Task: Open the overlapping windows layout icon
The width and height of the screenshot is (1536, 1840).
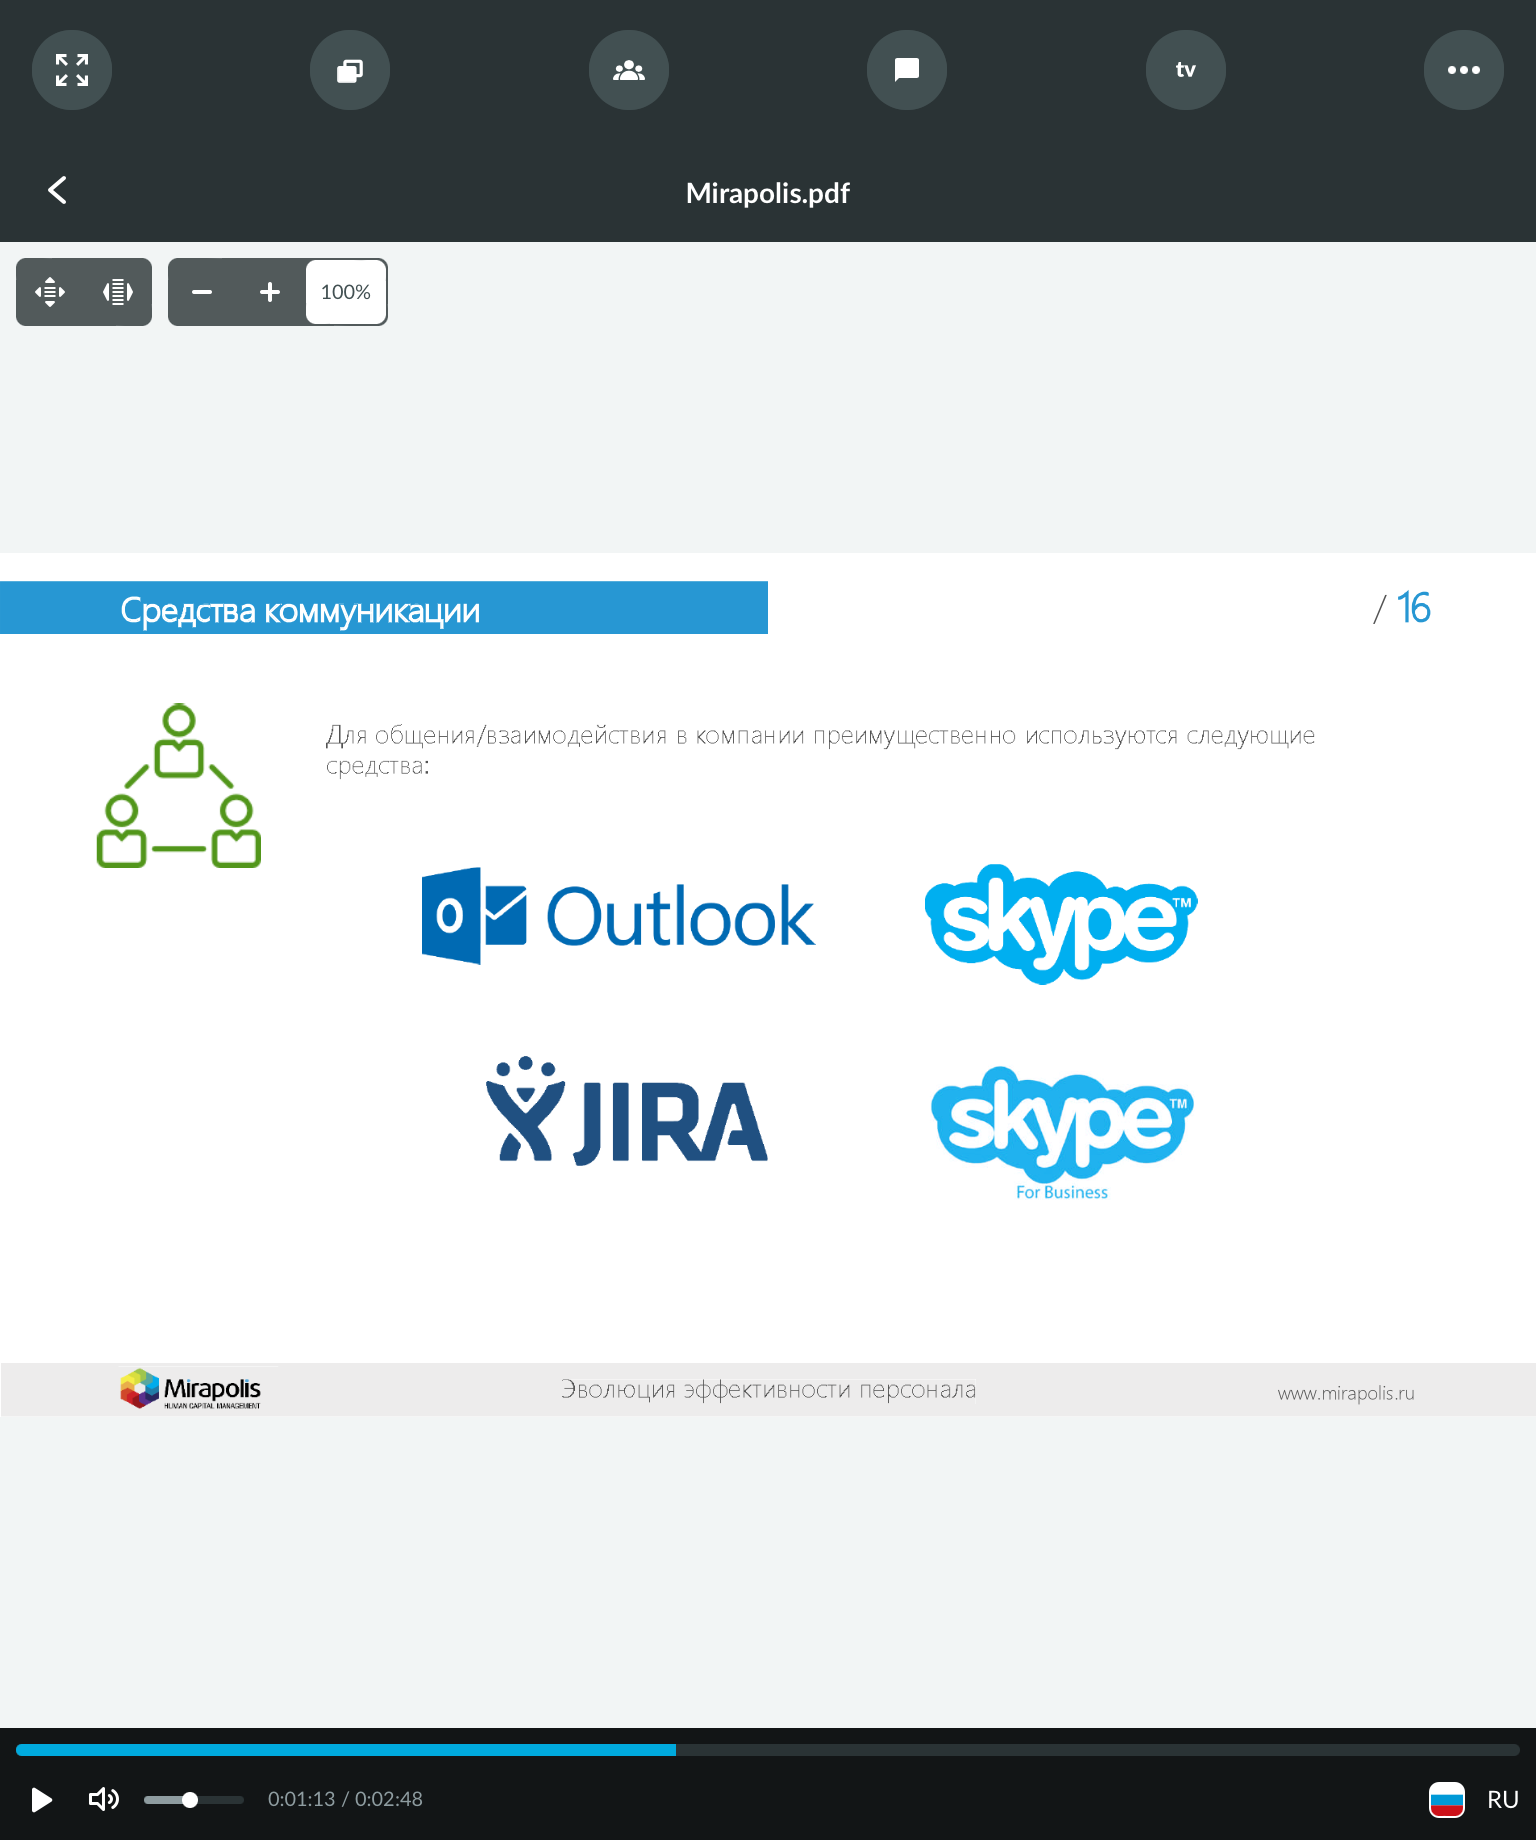Action: point(350,70)
